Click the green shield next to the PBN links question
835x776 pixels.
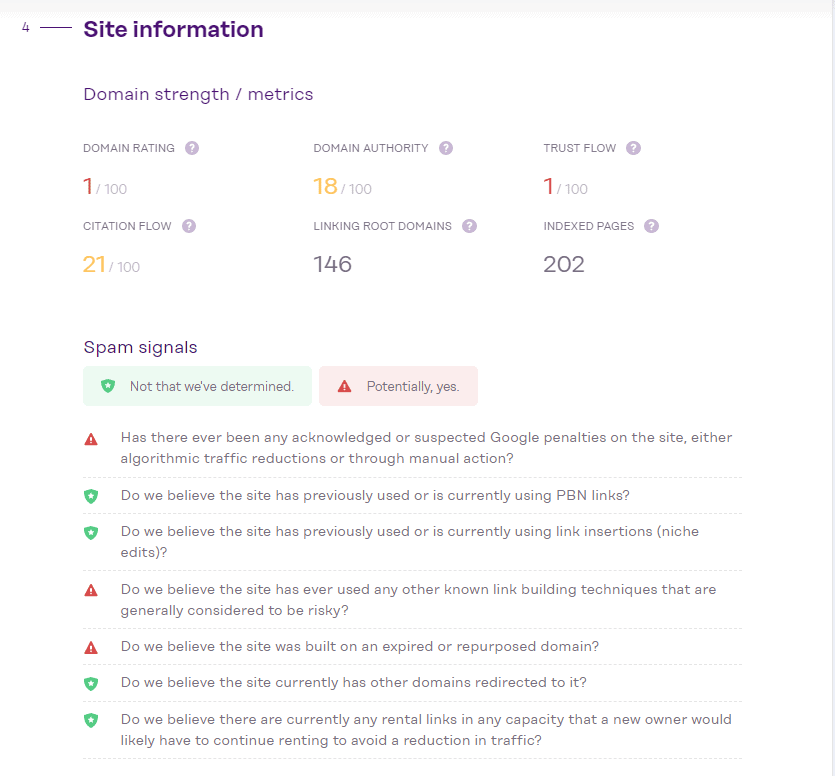[91, 496]
